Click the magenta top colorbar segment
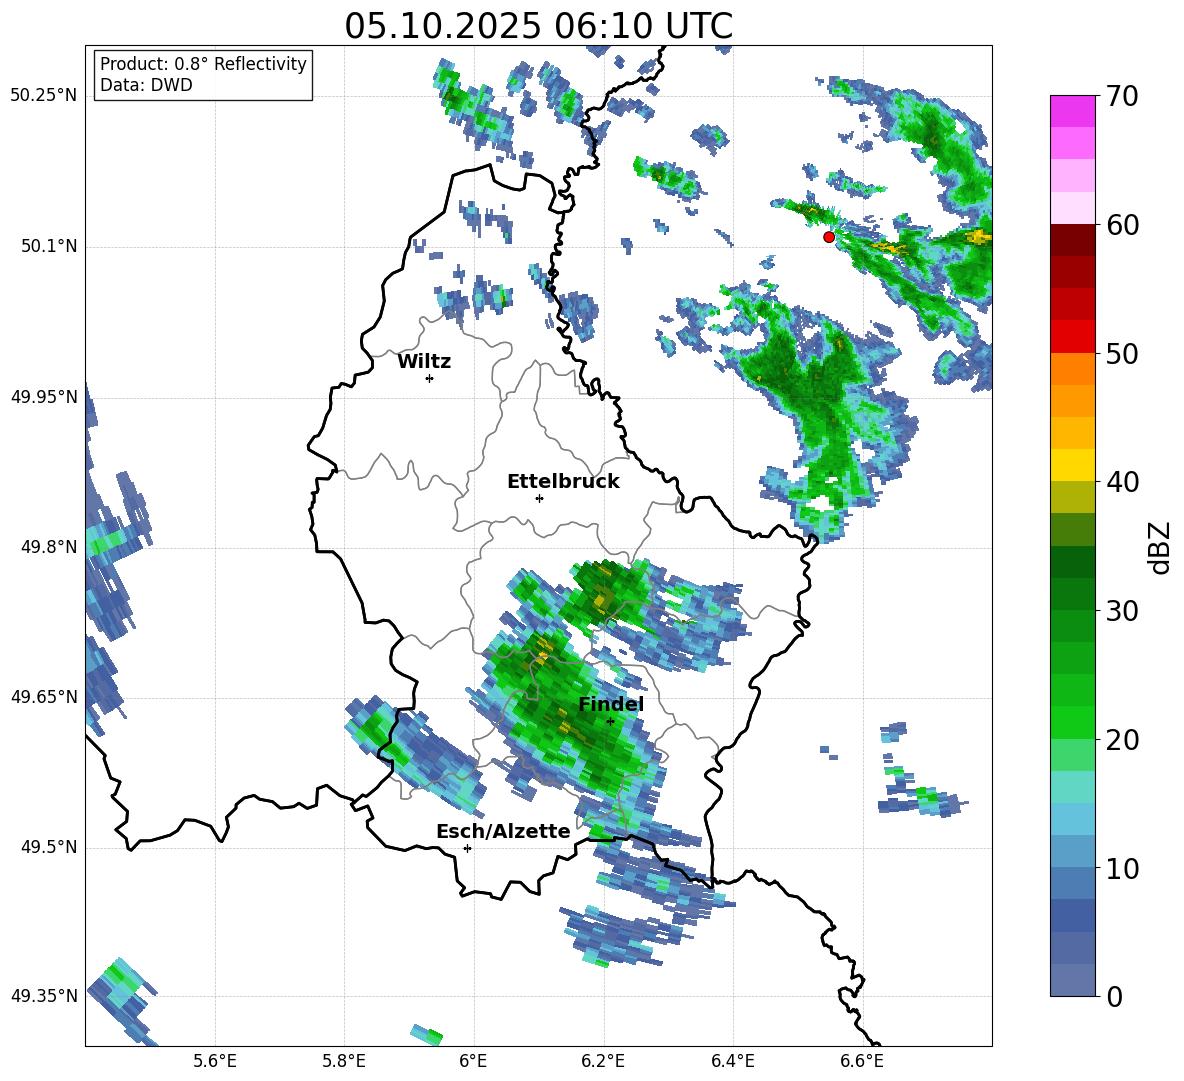The width and height of the screenshot is (1184, 1081). pyautogui.click(x=1072, y=112)
